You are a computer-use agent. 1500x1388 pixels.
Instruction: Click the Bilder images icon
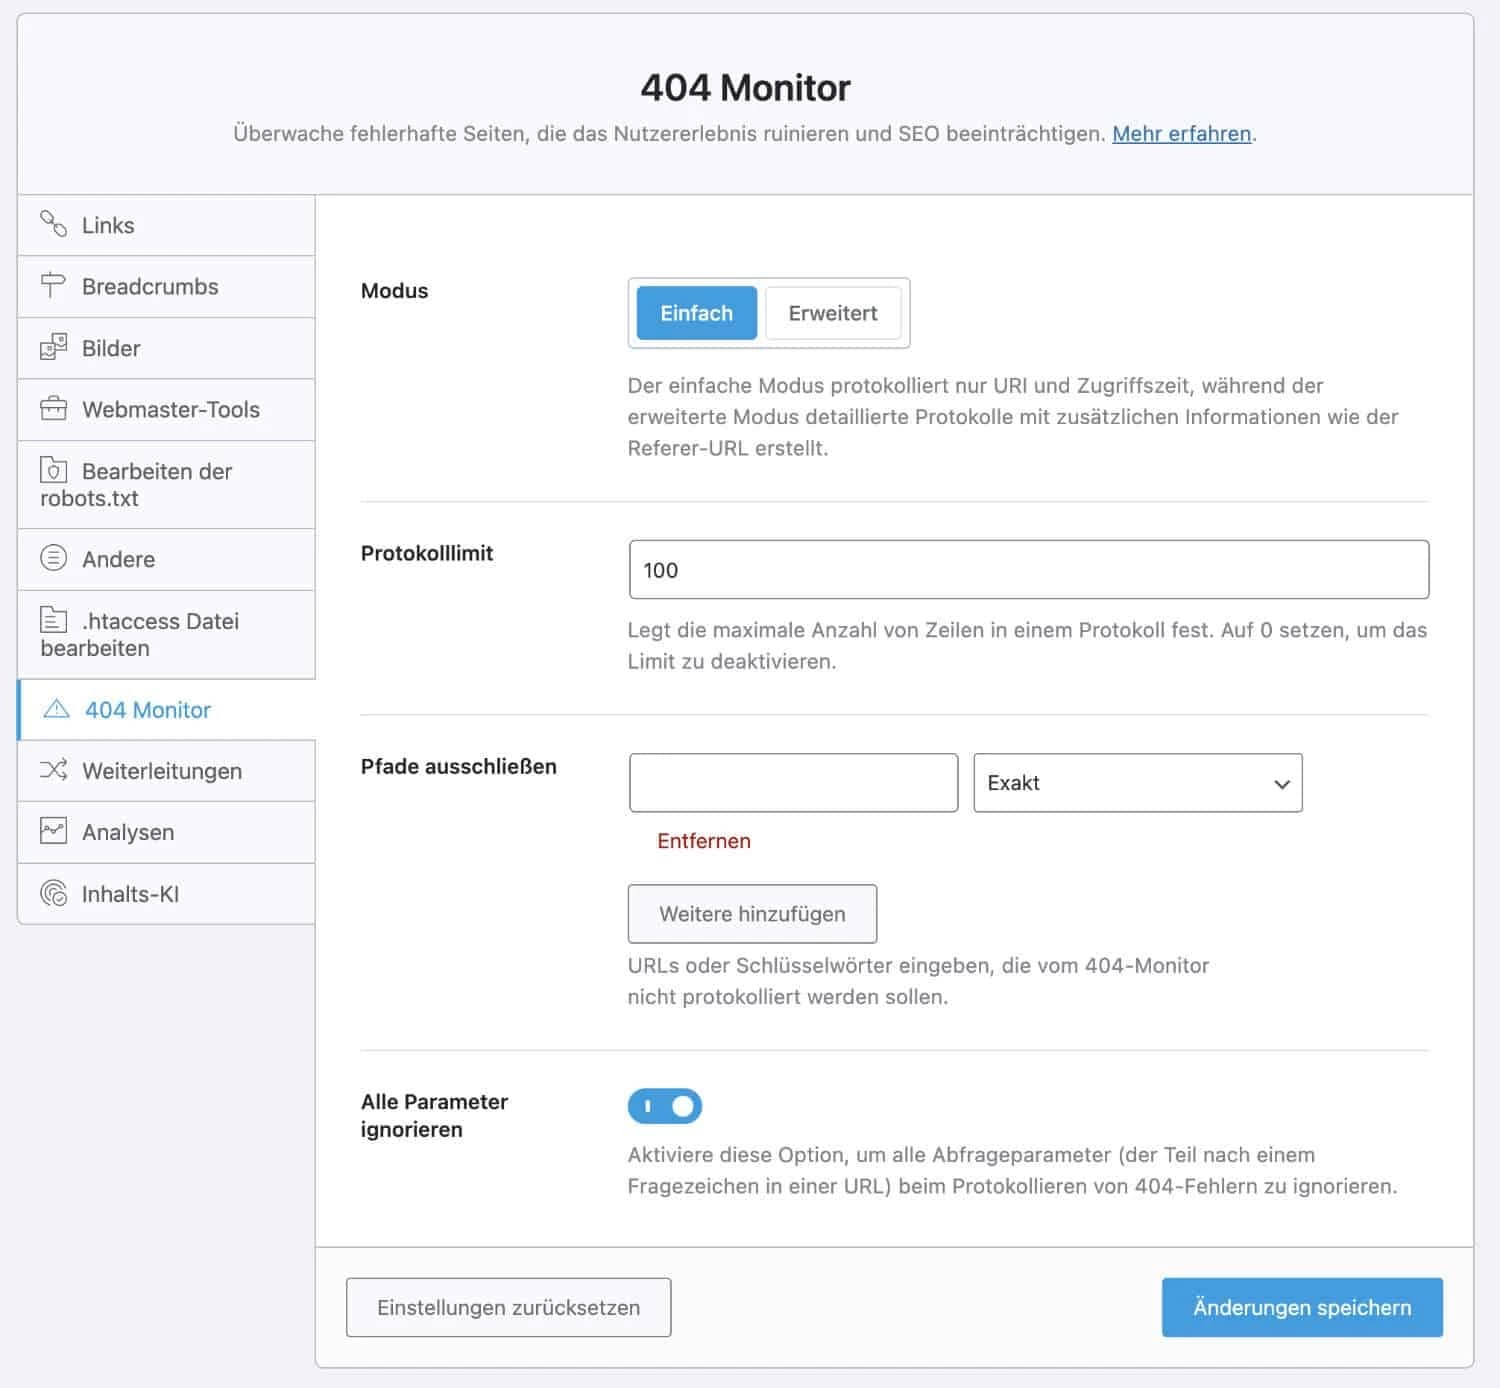53,348
